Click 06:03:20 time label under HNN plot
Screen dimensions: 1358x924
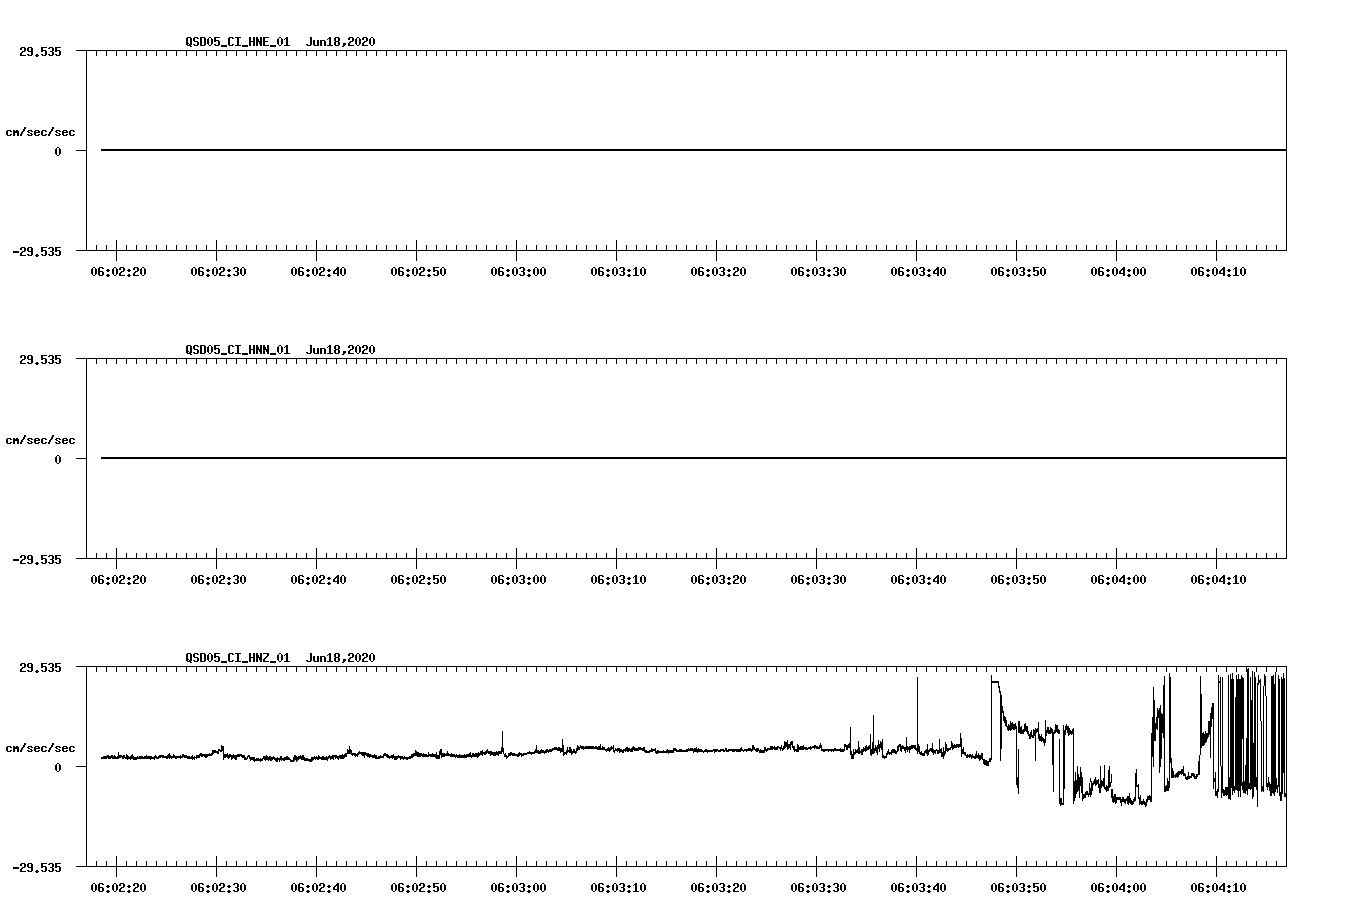(x=718, y=579)
